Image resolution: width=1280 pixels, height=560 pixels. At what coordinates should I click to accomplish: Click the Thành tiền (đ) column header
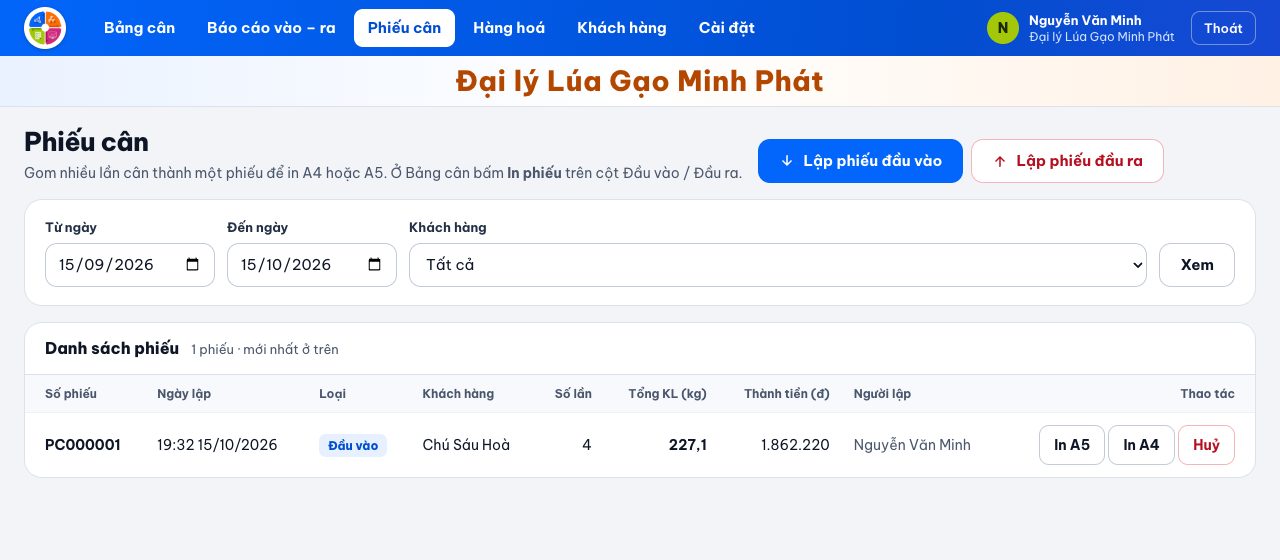[x=787, y=394]
